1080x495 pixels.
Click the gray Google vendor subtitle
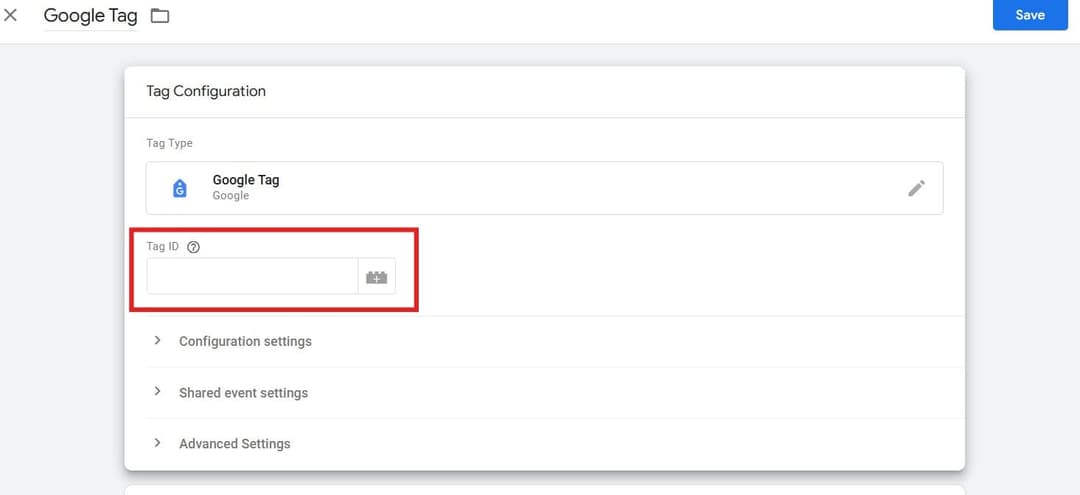[230, 196]
